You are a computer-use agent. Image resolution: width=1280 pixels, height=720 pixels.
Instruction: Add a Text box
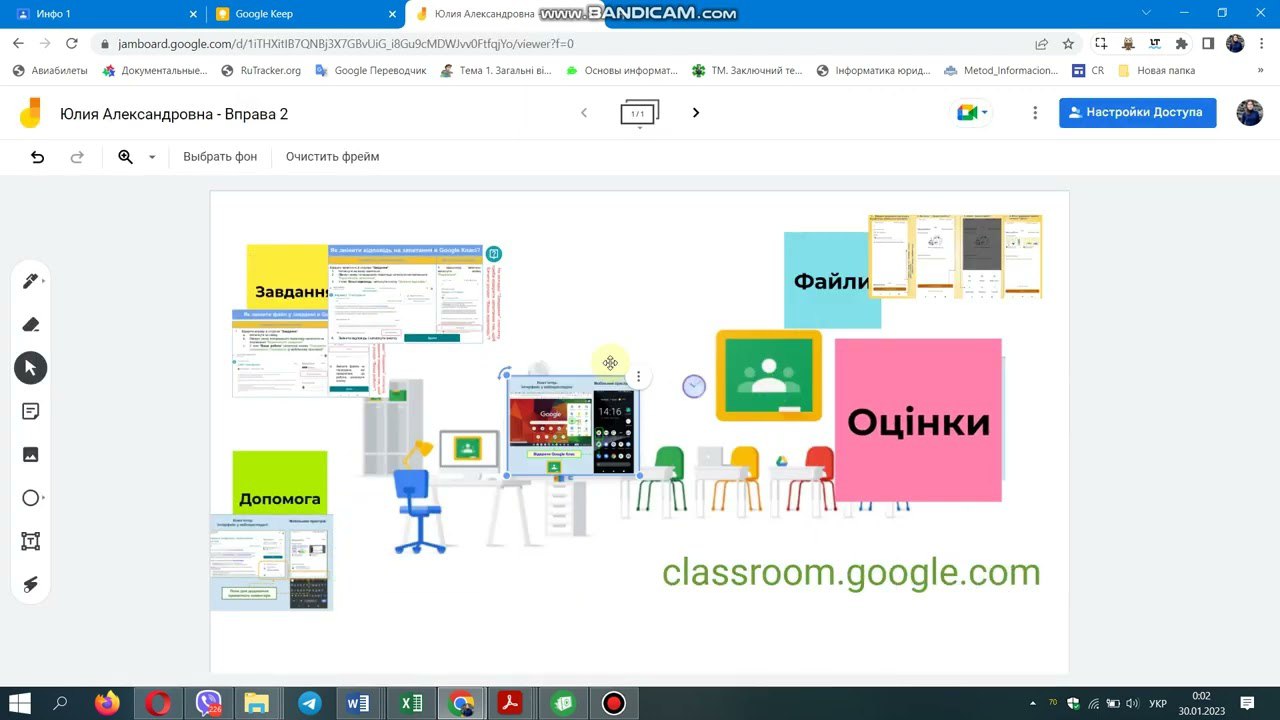pyautogui.click(x=31, y=541)
